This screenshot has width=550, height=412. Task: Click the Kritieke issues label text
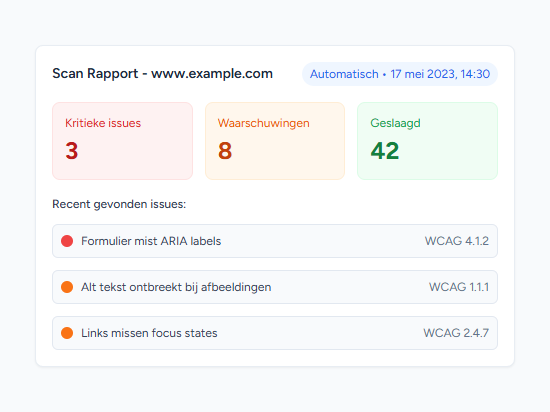103,123
